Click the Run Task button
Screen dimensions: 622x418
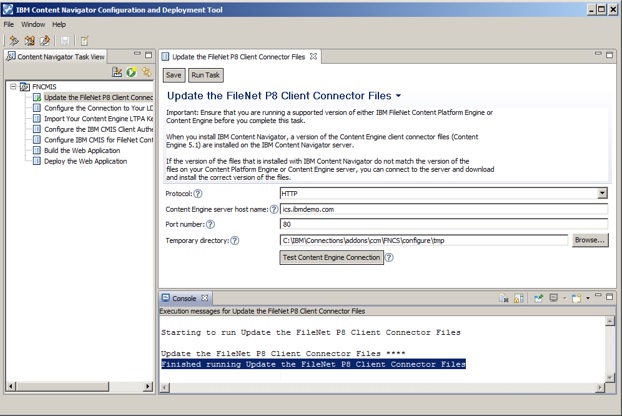[x=205, y=75]
